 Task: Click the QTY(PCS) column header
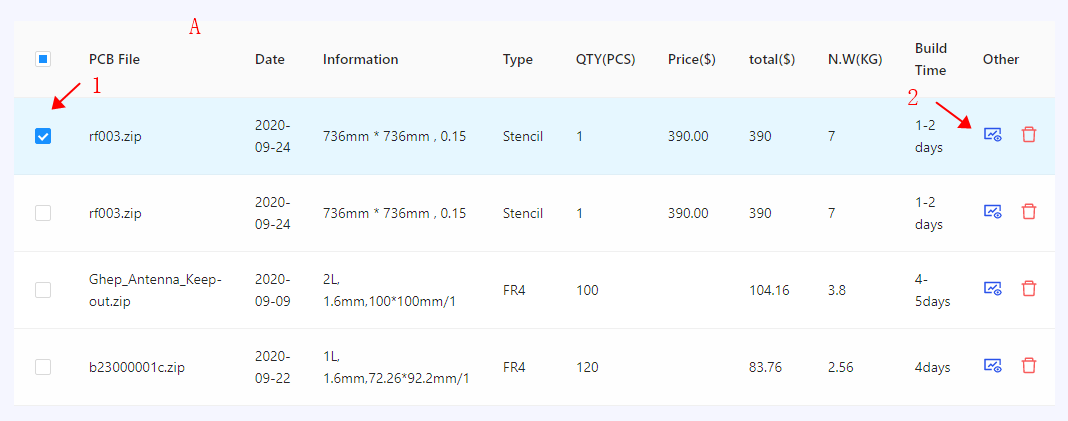click(605, 59)
